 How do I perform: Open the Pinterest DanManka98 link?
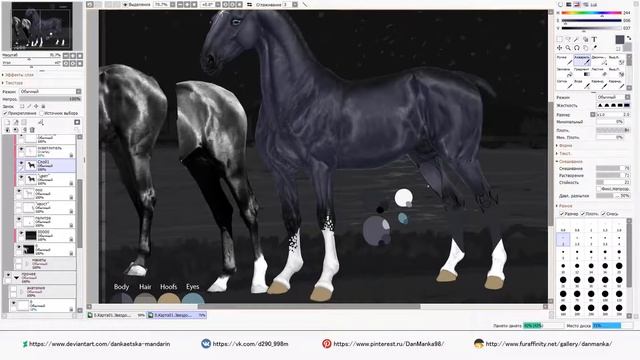click(388, 344)
